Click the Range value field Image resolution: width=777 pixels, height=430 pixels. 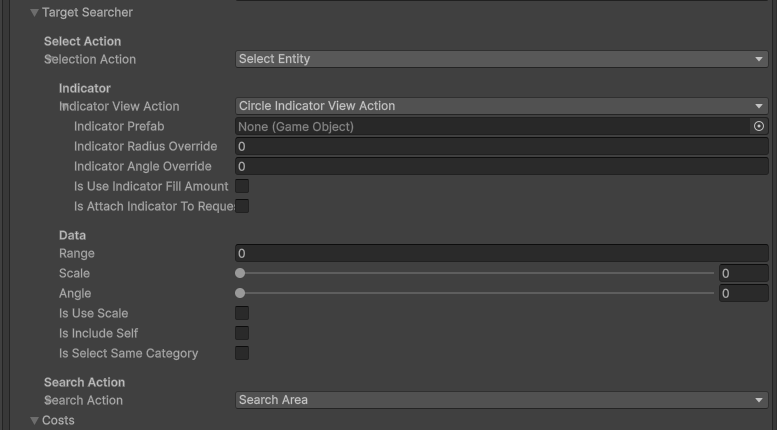(x=501, y=253)
